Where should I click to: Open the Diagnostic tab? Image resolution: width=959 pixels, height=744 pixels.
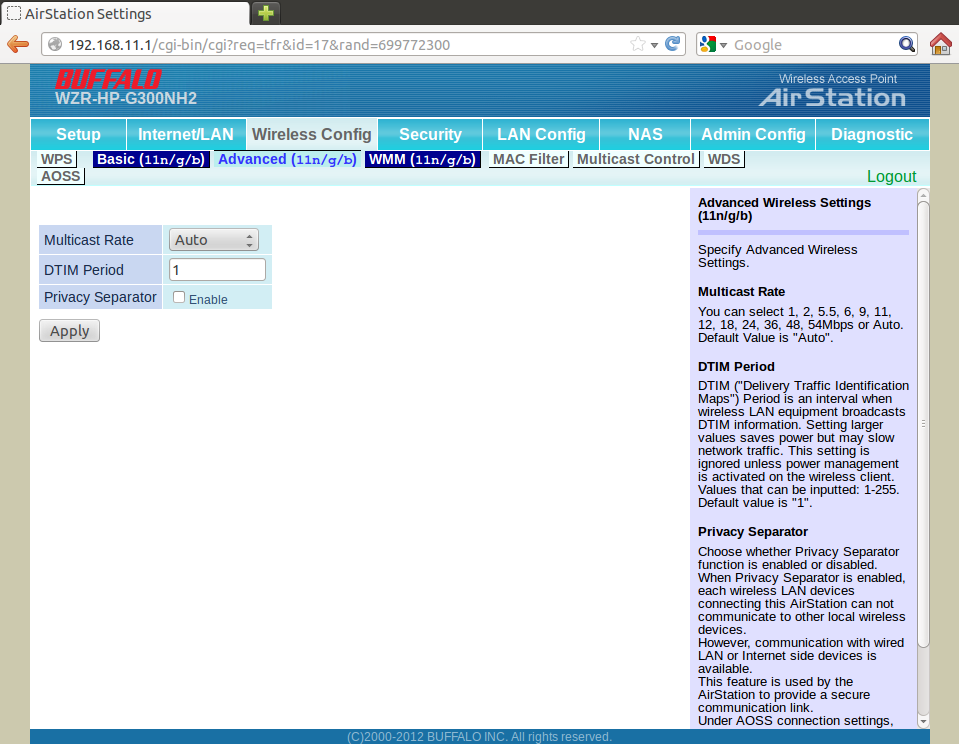click(x=872, y=134)
